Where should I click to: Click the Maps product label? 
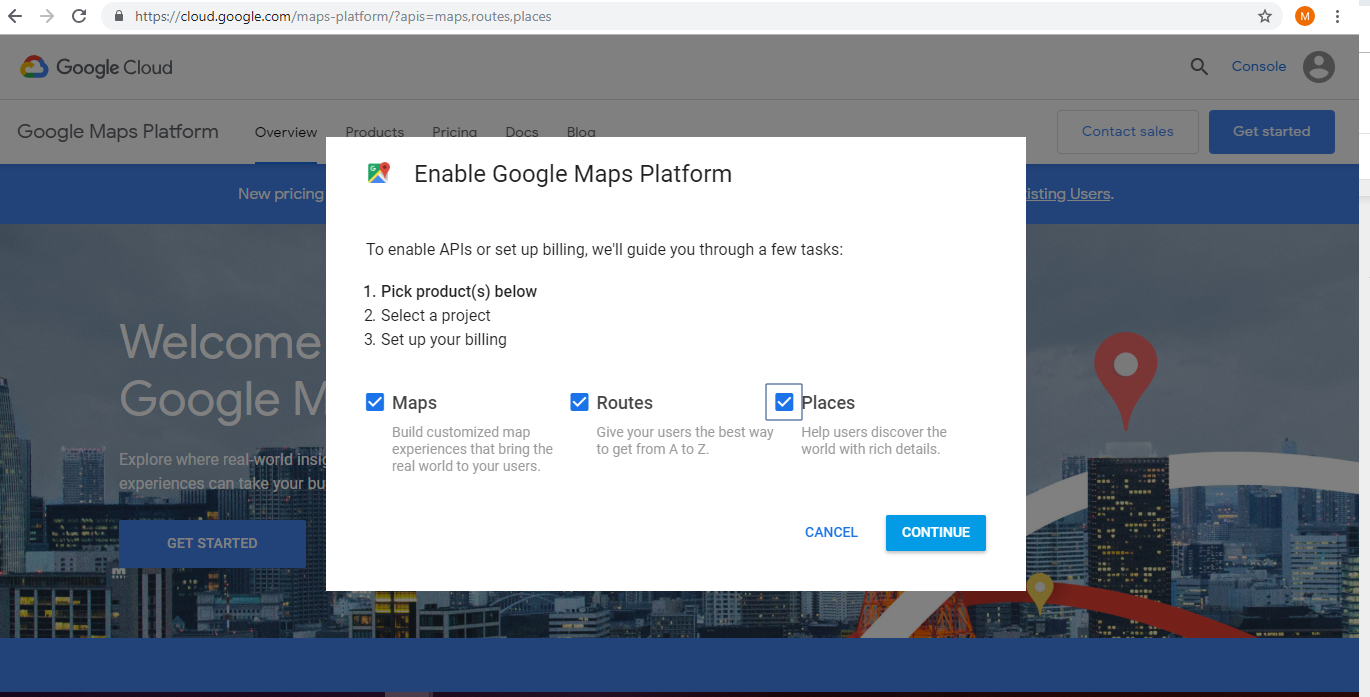[x=414, y=403]
